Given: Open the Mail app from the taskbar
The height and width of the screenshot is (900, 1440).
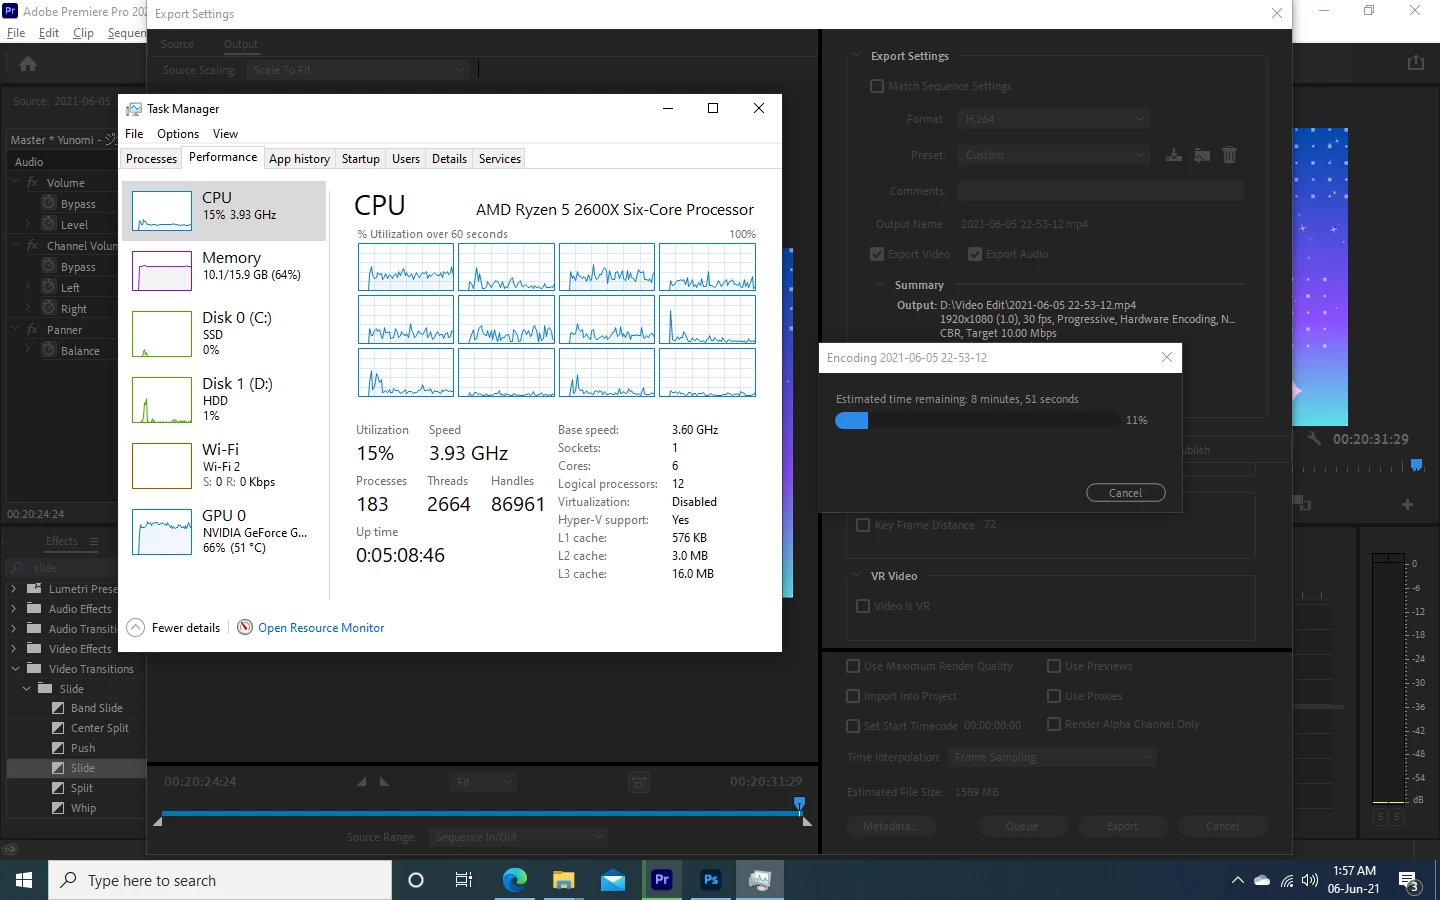Looking at the screenshot, I should 613,880.
